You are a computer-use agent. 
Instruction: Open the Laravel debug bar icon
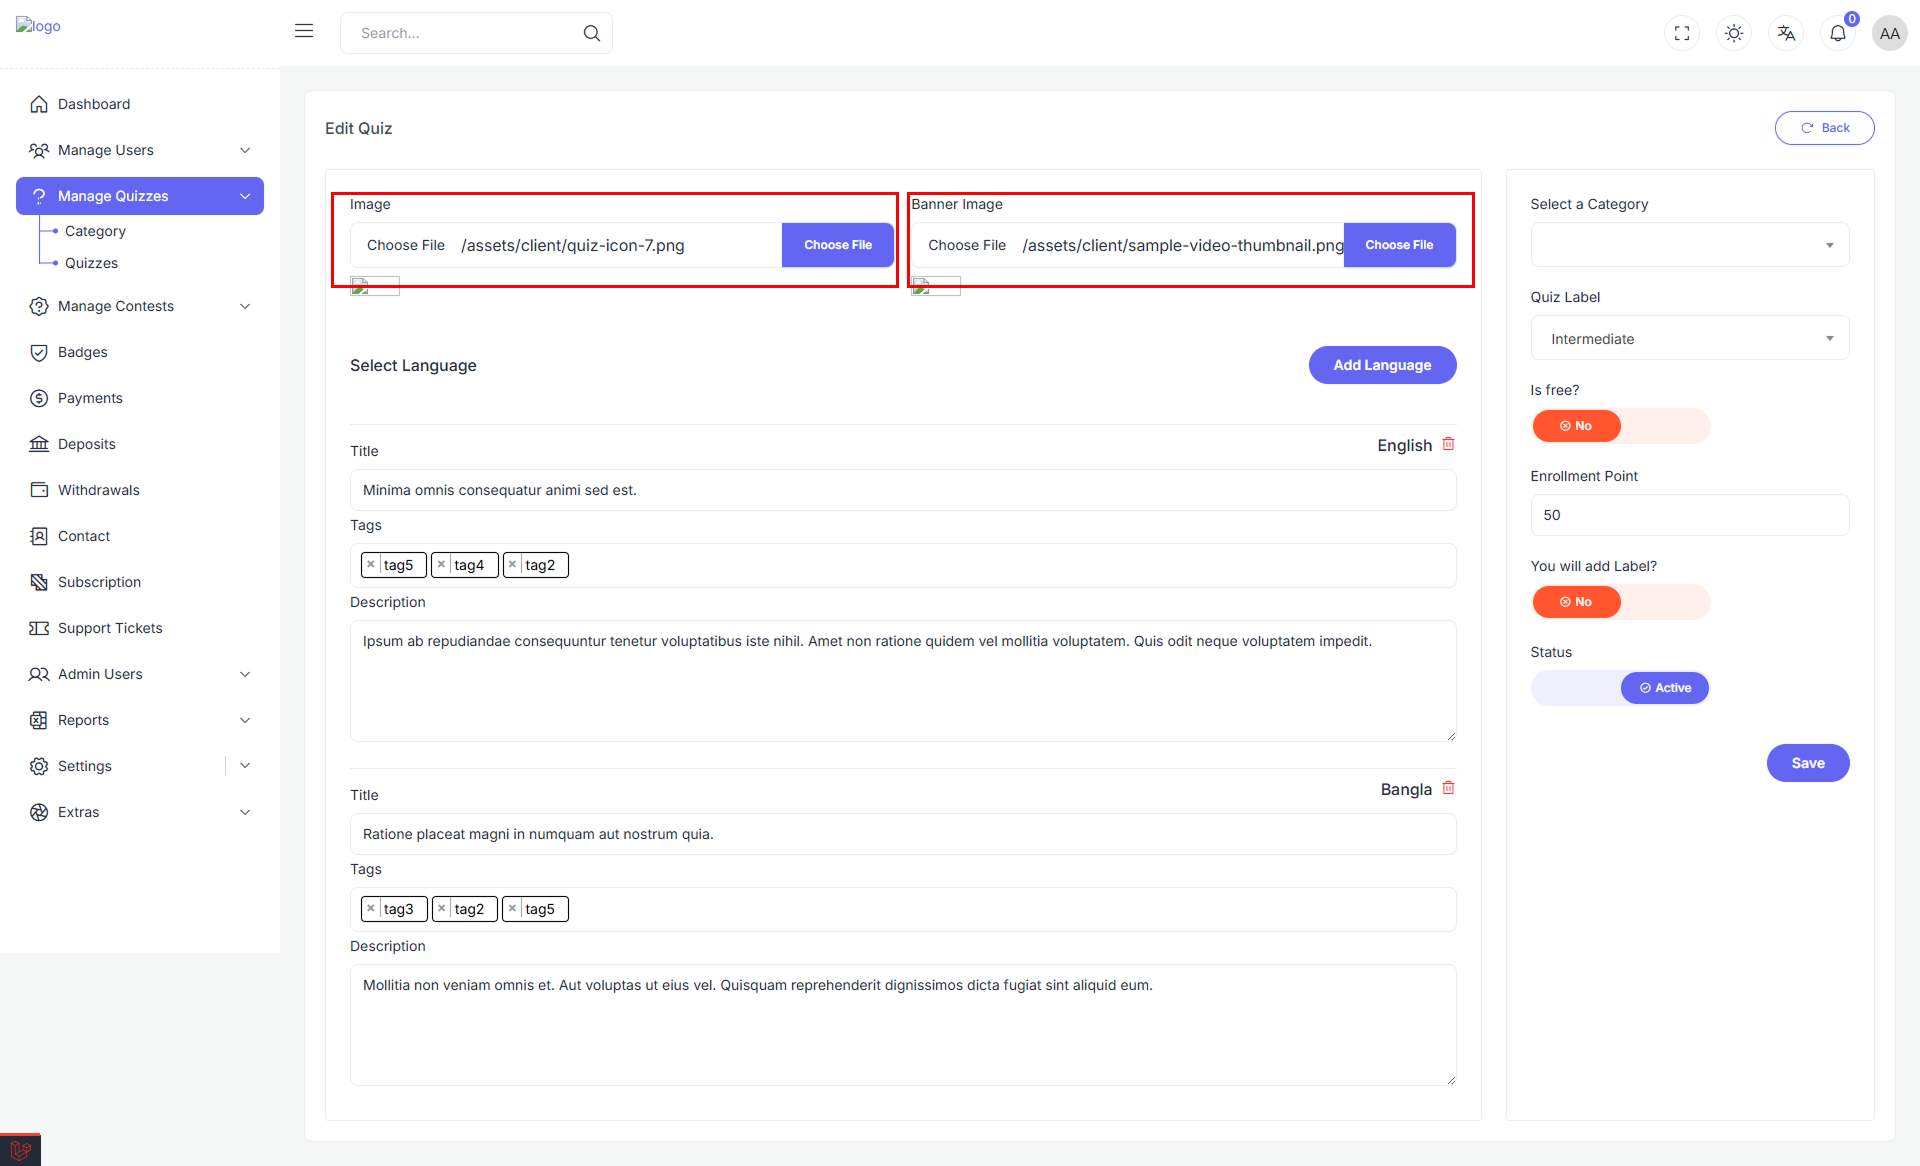coord(20,1150)
